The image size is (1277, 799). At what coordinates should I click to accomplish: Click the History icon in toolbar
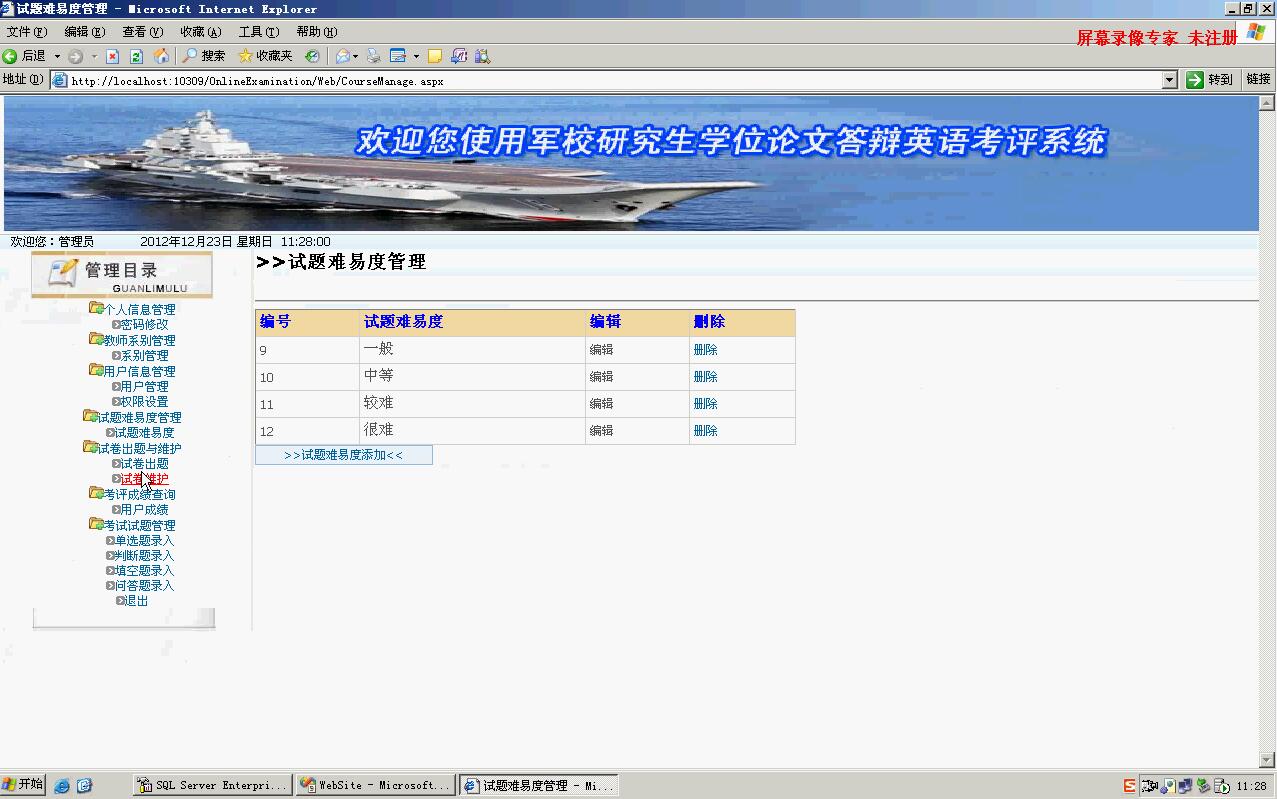[312, 56]
